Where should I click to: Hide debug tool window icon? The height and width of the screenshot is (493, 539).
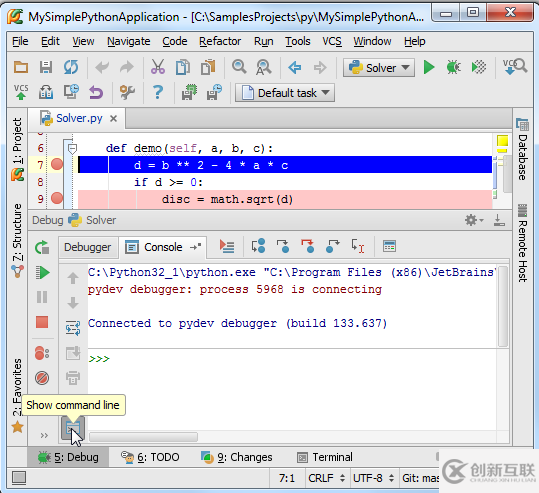[x=499, y=220]
